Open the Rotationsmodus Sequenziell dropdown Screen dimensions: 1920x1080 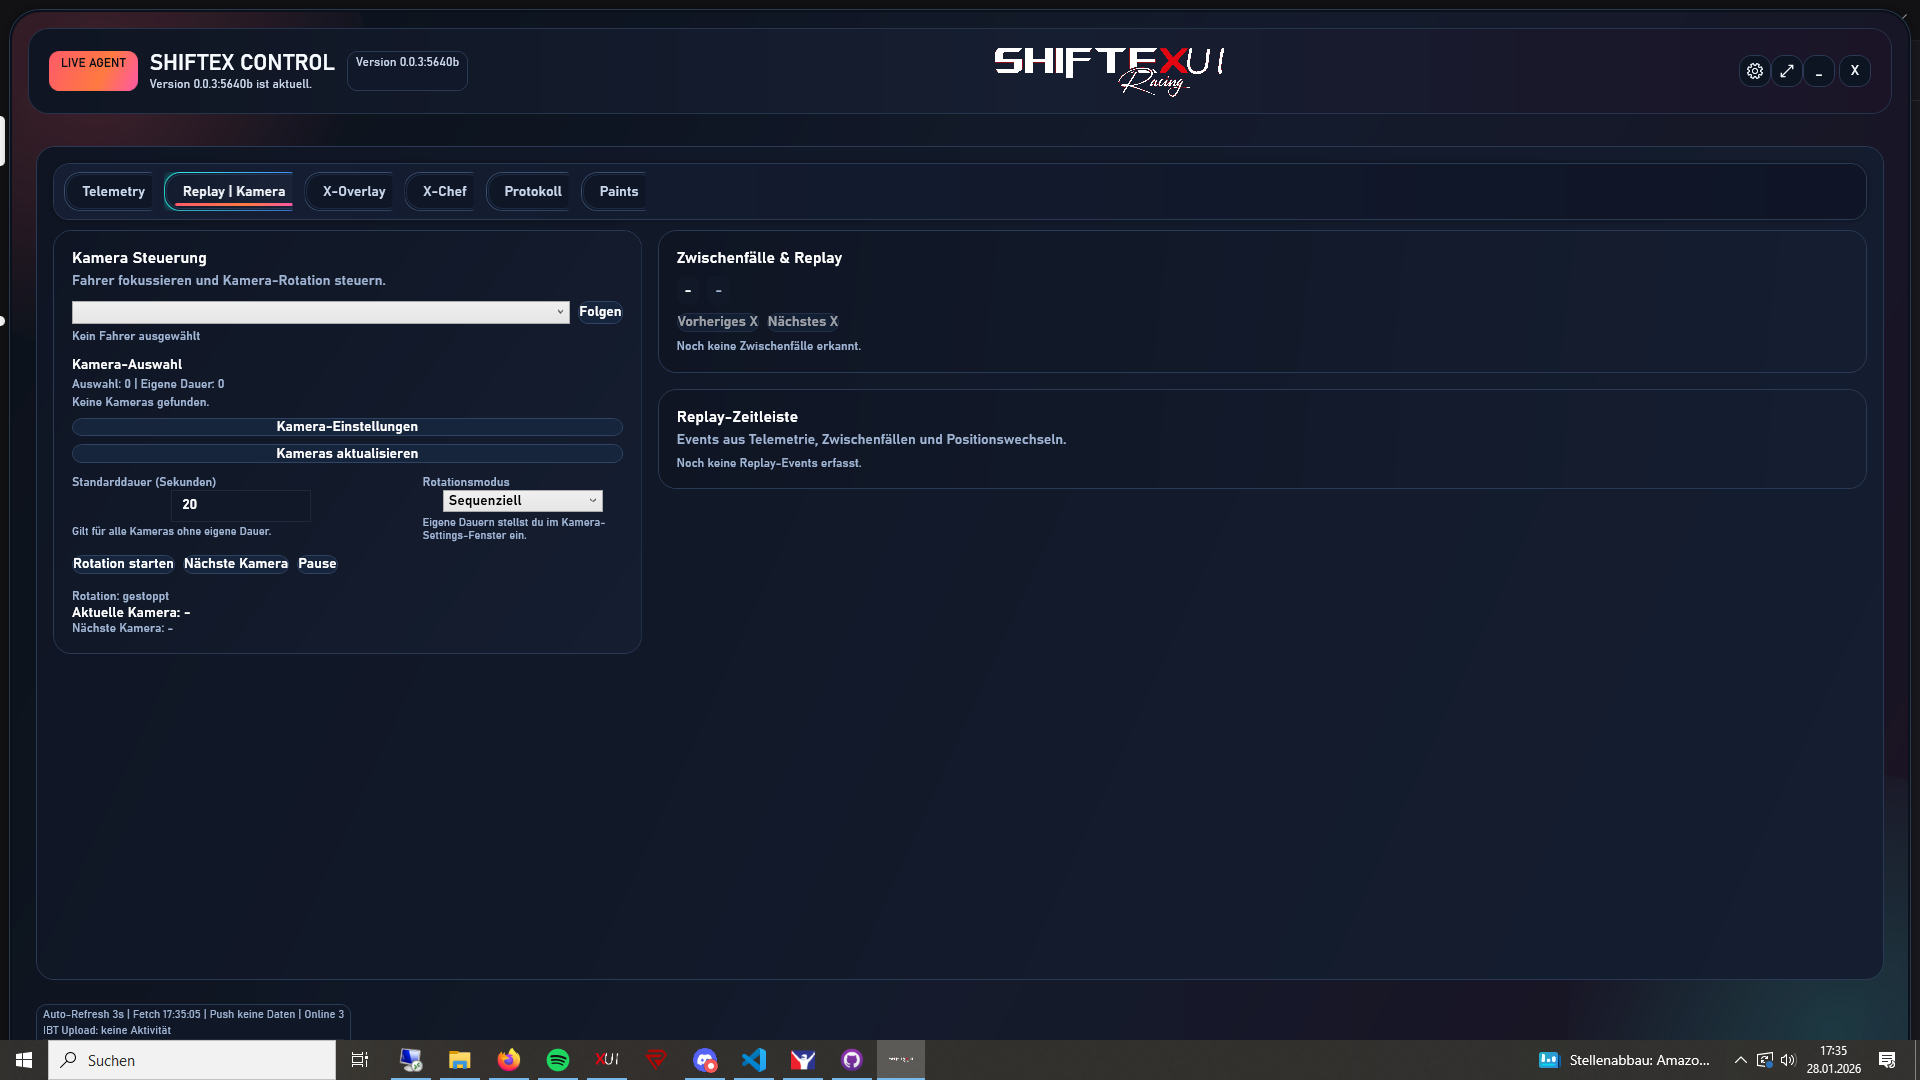pos(522,500)
